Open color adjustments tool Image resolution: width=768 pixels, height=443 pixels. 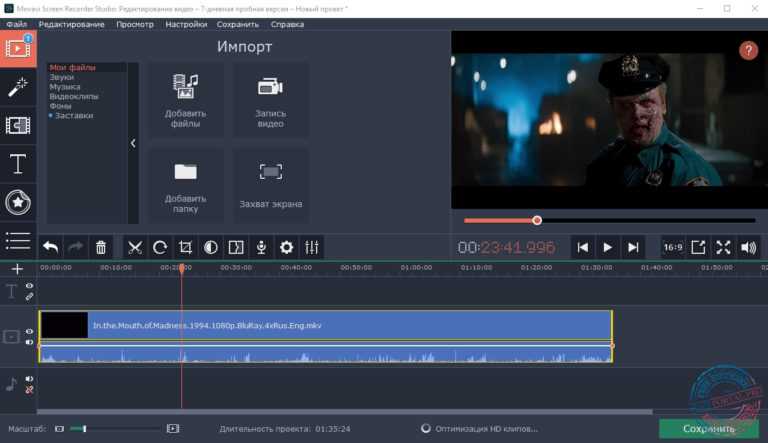click(211, 247)
